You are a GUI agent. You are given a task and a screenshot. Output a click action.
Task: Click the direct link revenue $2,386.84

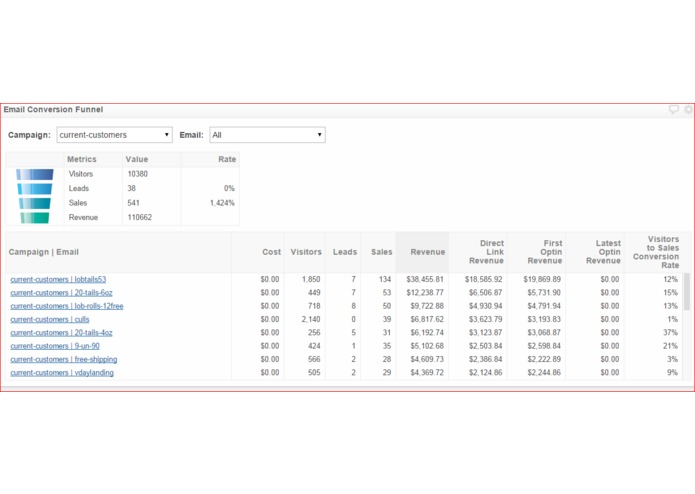(x=485, y=359)
